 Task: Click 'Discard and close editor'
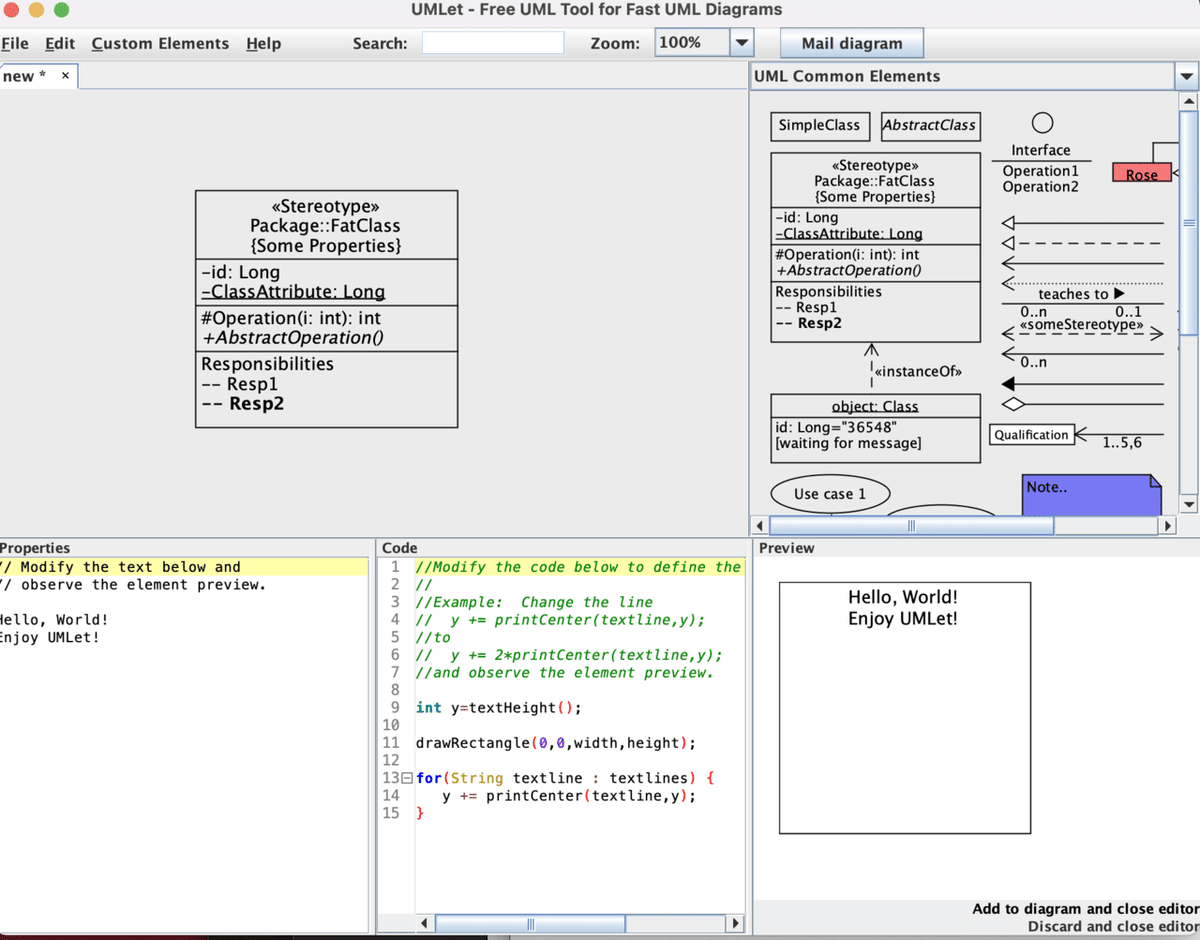coord(1113,926)
